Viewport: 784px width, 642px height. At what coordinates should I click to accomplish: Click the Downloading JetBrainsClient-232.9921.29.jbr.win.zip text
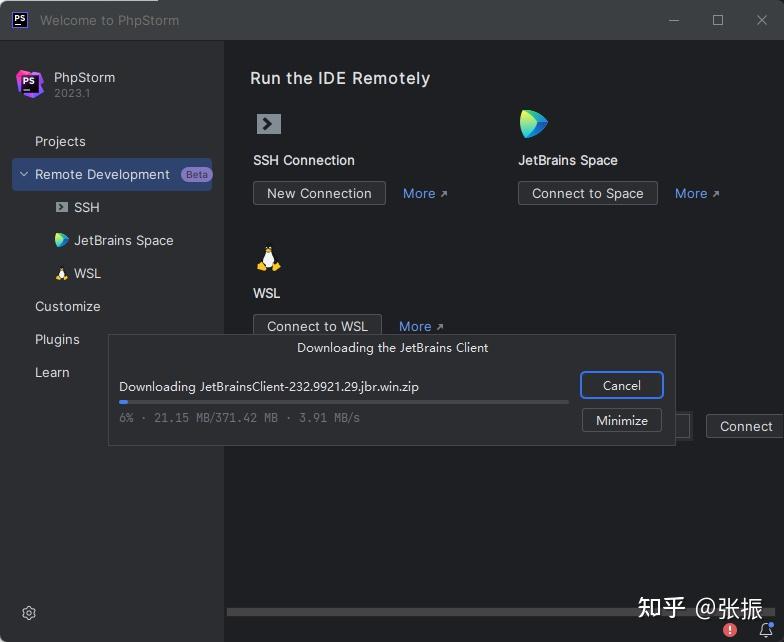(268, 386)
